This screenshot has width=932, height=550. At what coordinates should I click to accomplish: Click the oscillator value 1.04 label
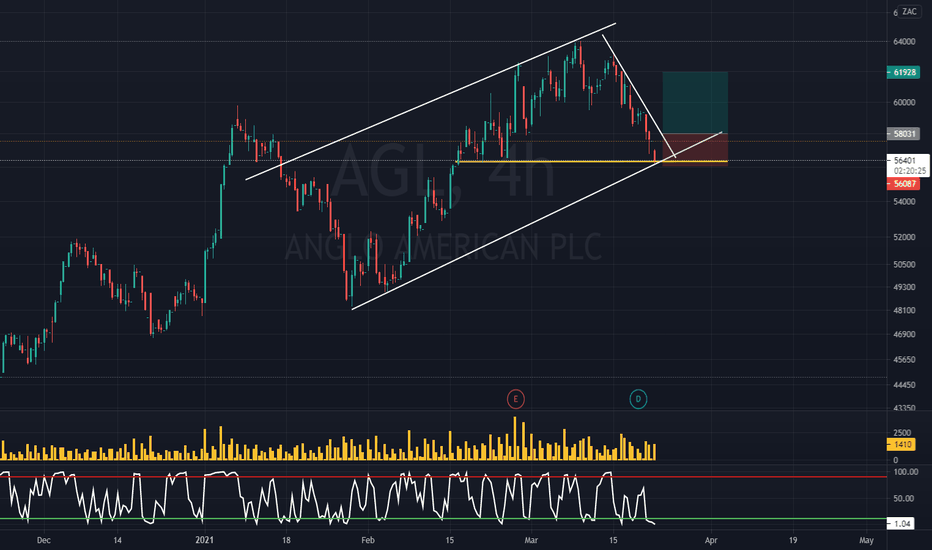coord(902,523)
